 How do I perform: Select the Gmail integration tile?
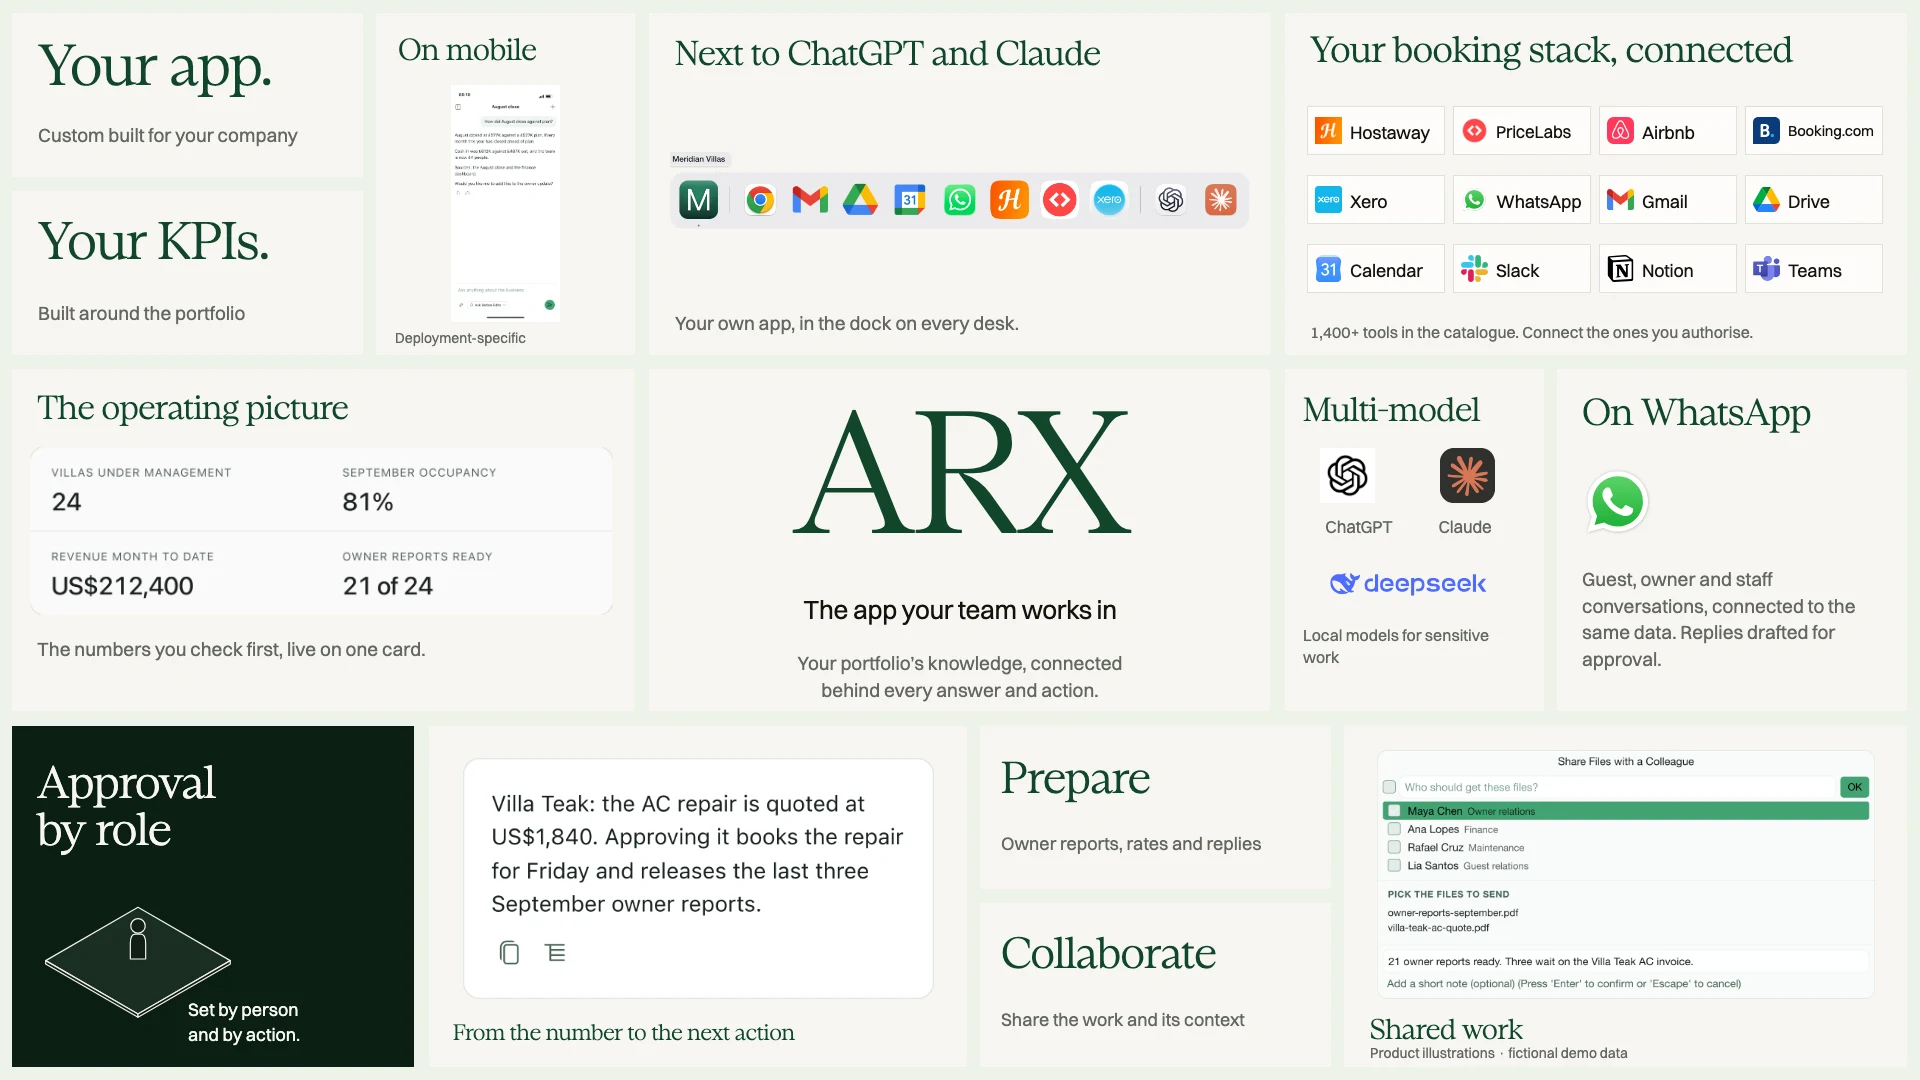tap(1667, 200)
